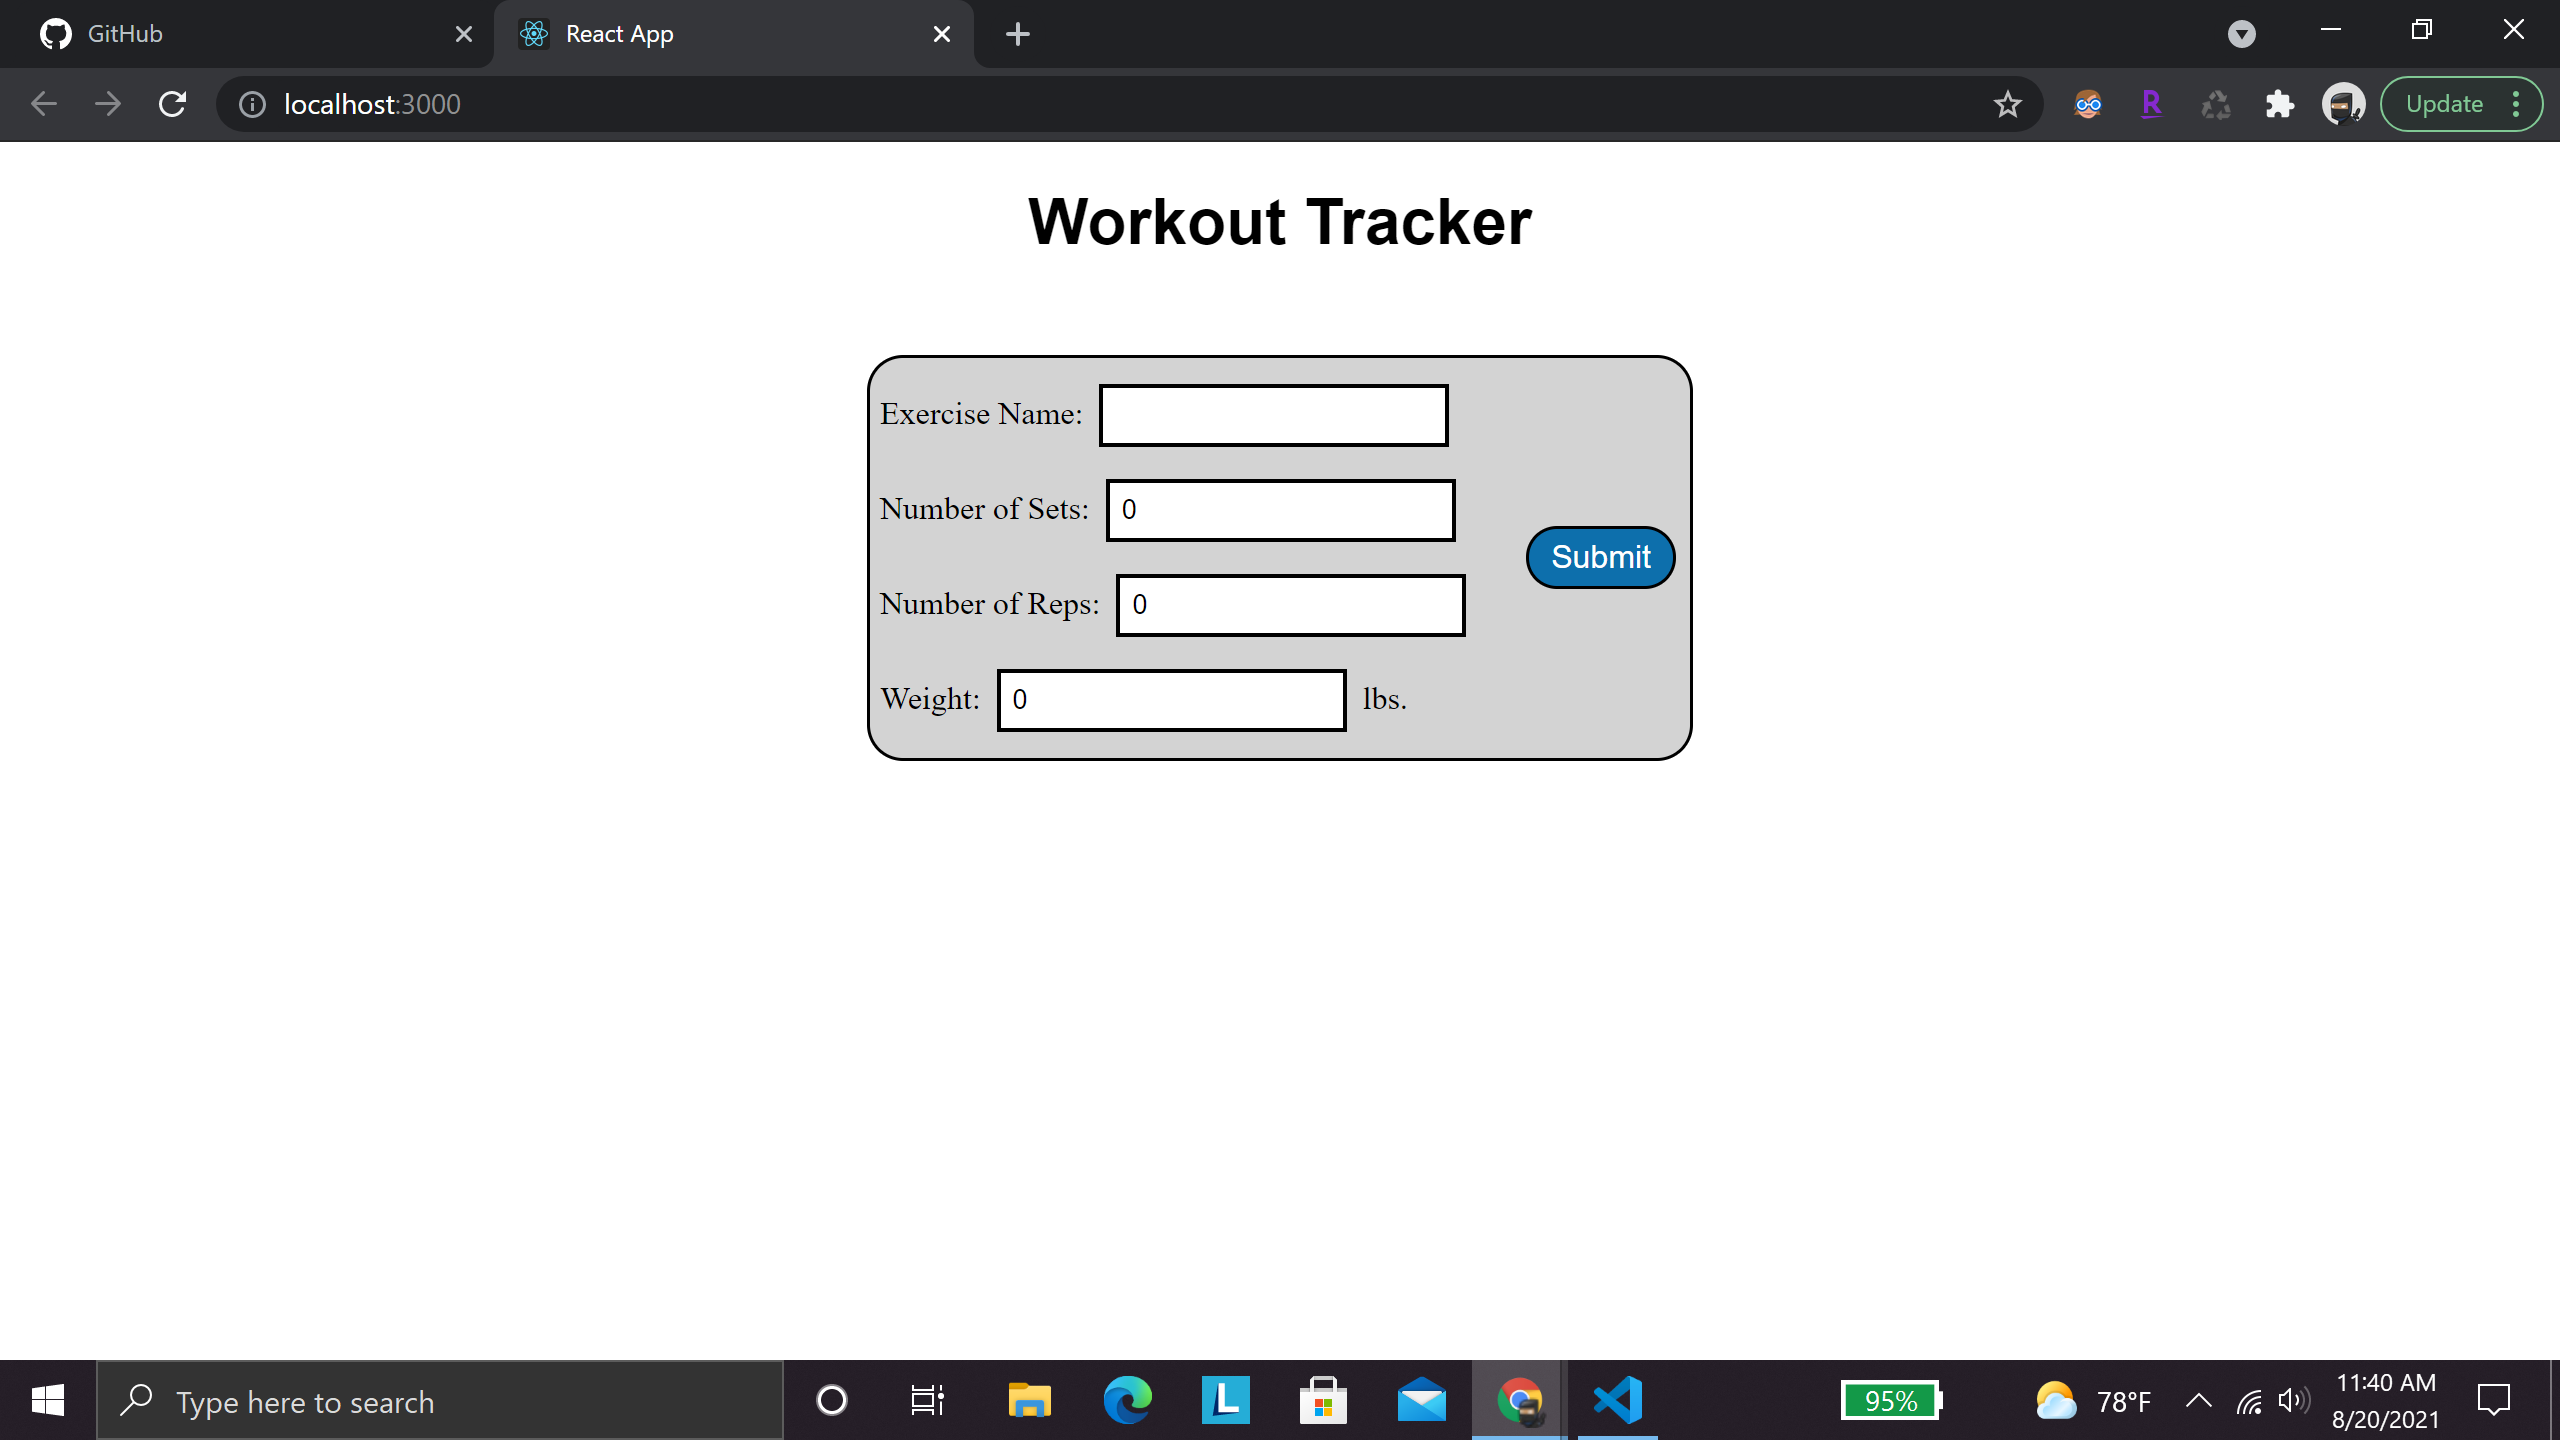The width and height of the screenshot is (2560, 1440).
Task: Click the Update Chrome button
Action: tap(2444, 104)
